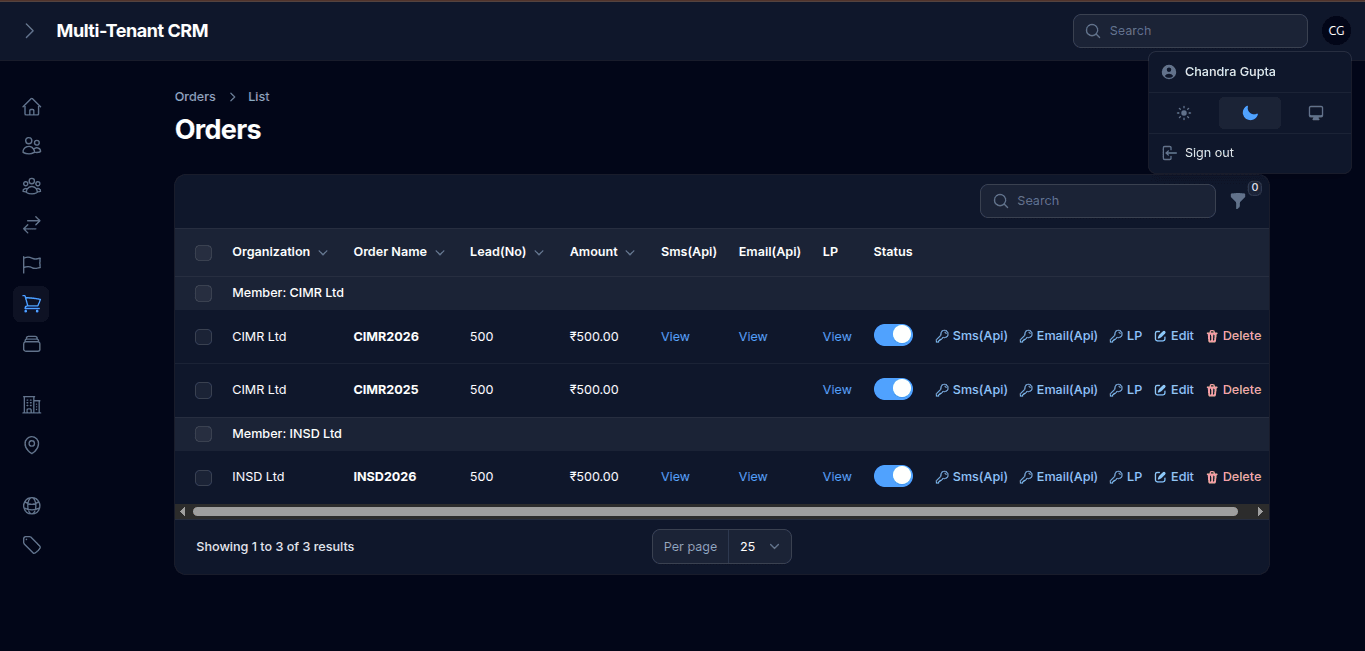Open the user-group teams sidebar icon

pyautogui.click(x=31, y=186)
